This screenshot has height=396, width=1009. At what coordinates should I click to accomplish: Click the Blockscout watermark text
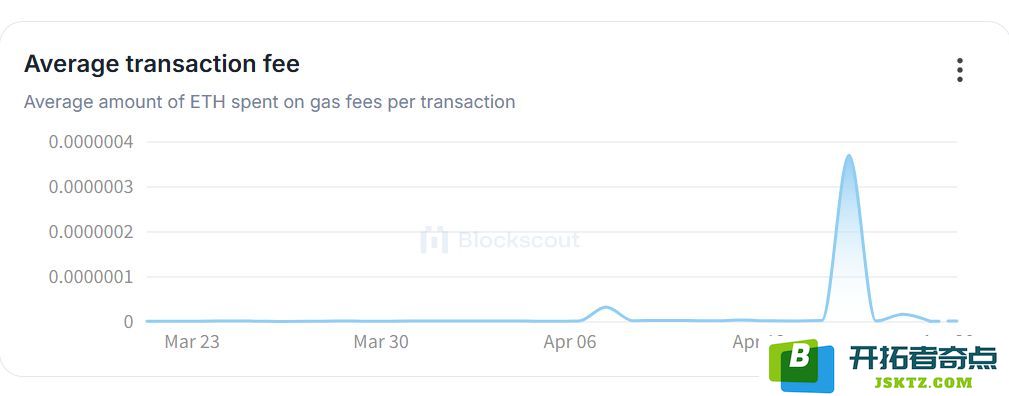coord(519,240)
